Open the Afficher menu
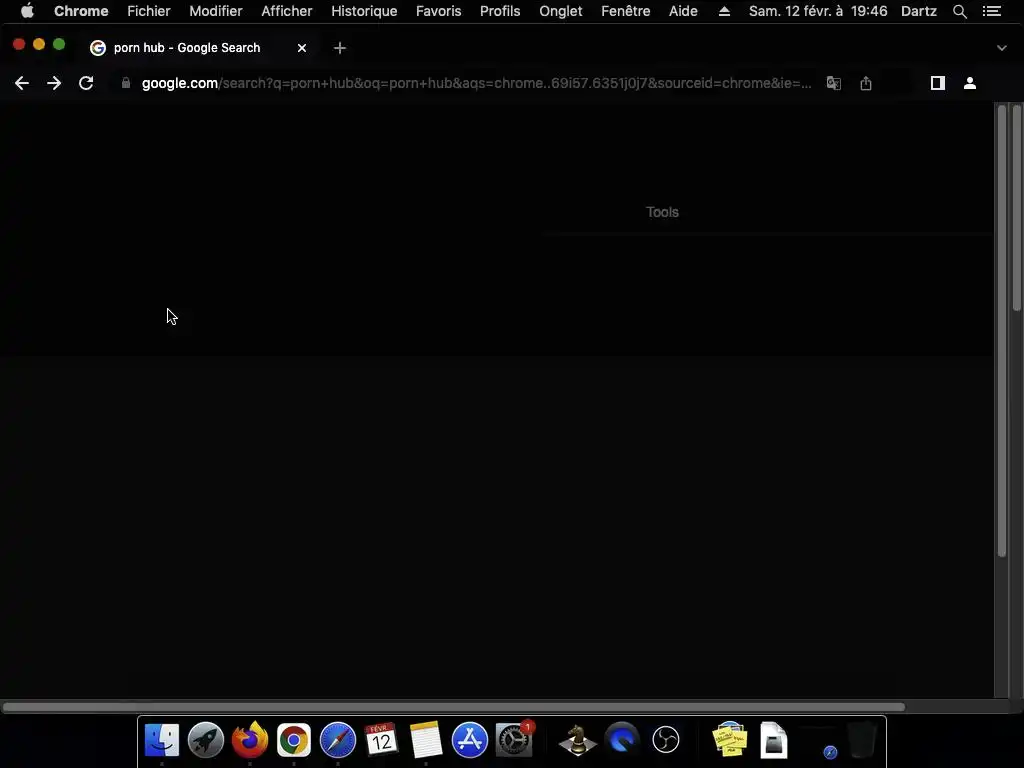 (x=286, y=11)
